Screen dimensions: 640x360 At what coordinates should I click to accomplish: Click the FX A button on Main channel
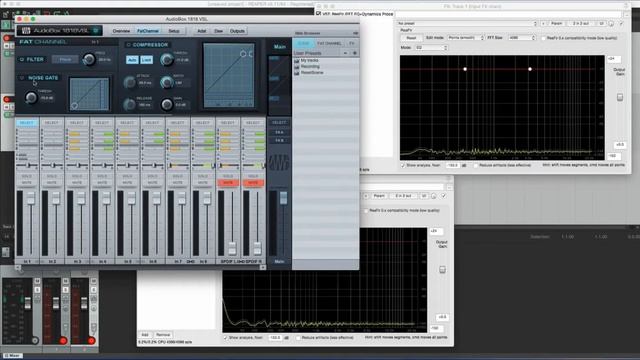tap(279, 133)
